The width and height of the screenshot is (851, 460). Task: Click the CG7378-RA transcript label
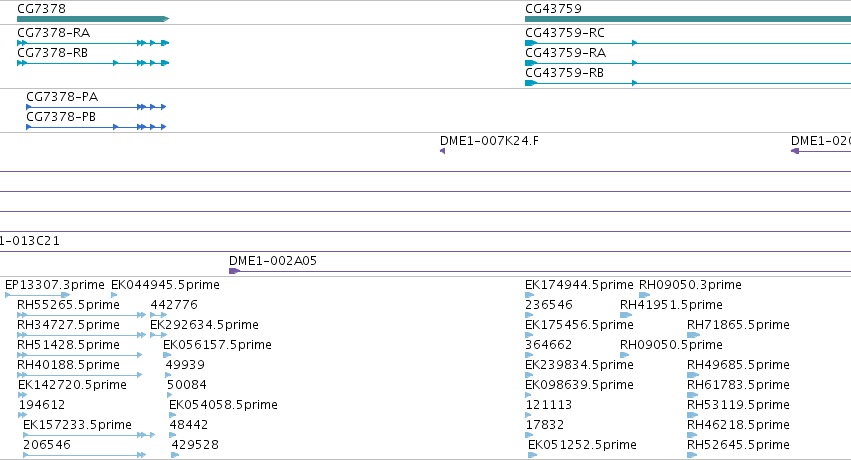(x=54, y=33)
